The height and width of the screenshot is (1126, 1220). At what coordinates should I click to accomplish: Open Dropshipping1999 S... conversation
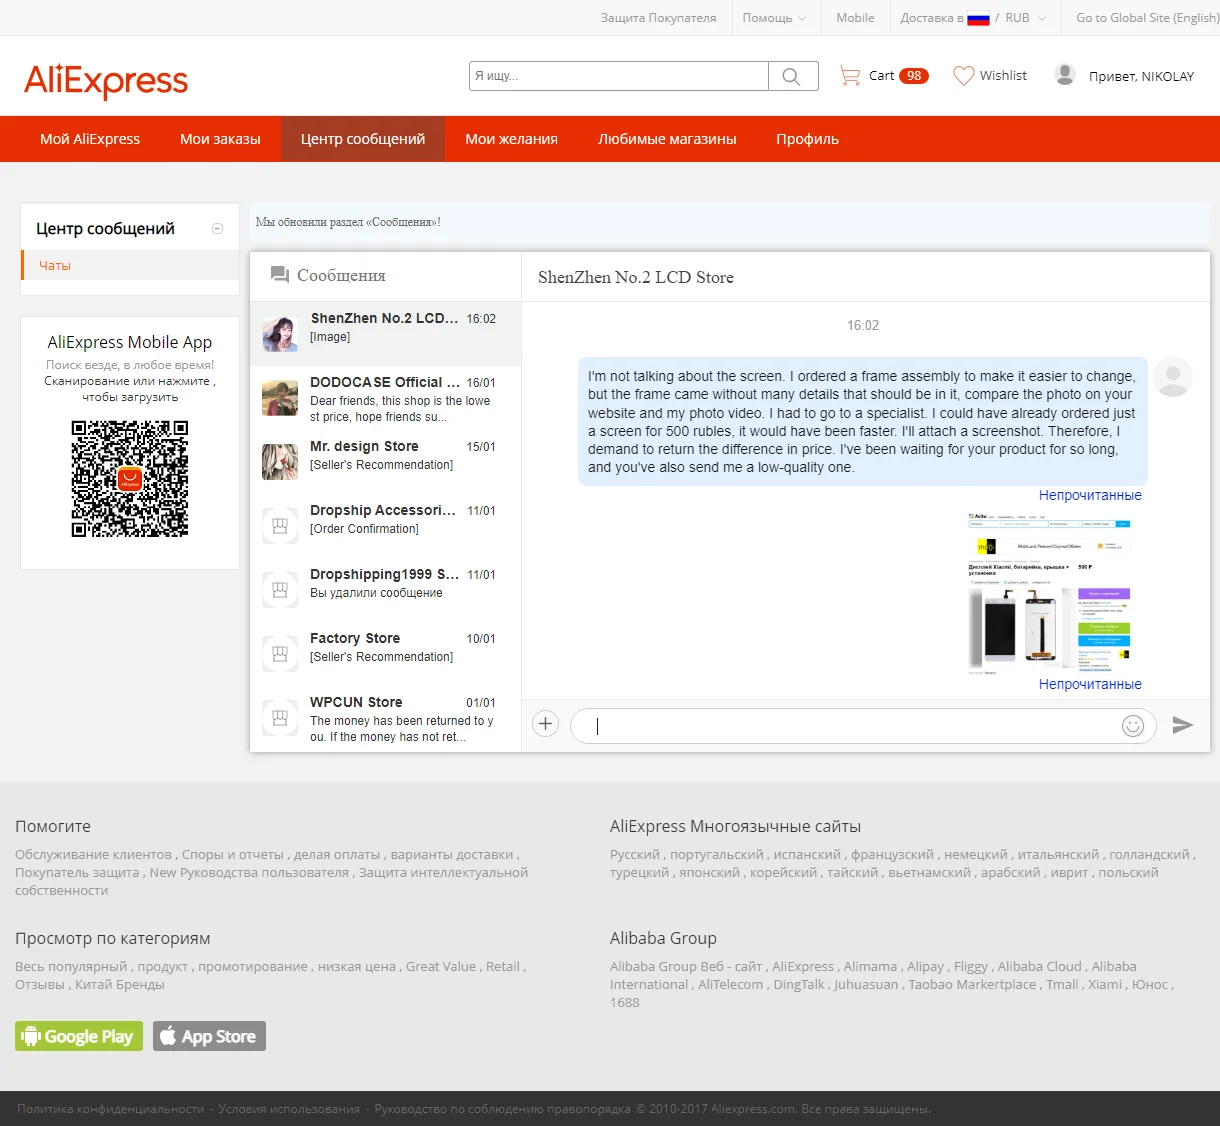coord(385,590)
